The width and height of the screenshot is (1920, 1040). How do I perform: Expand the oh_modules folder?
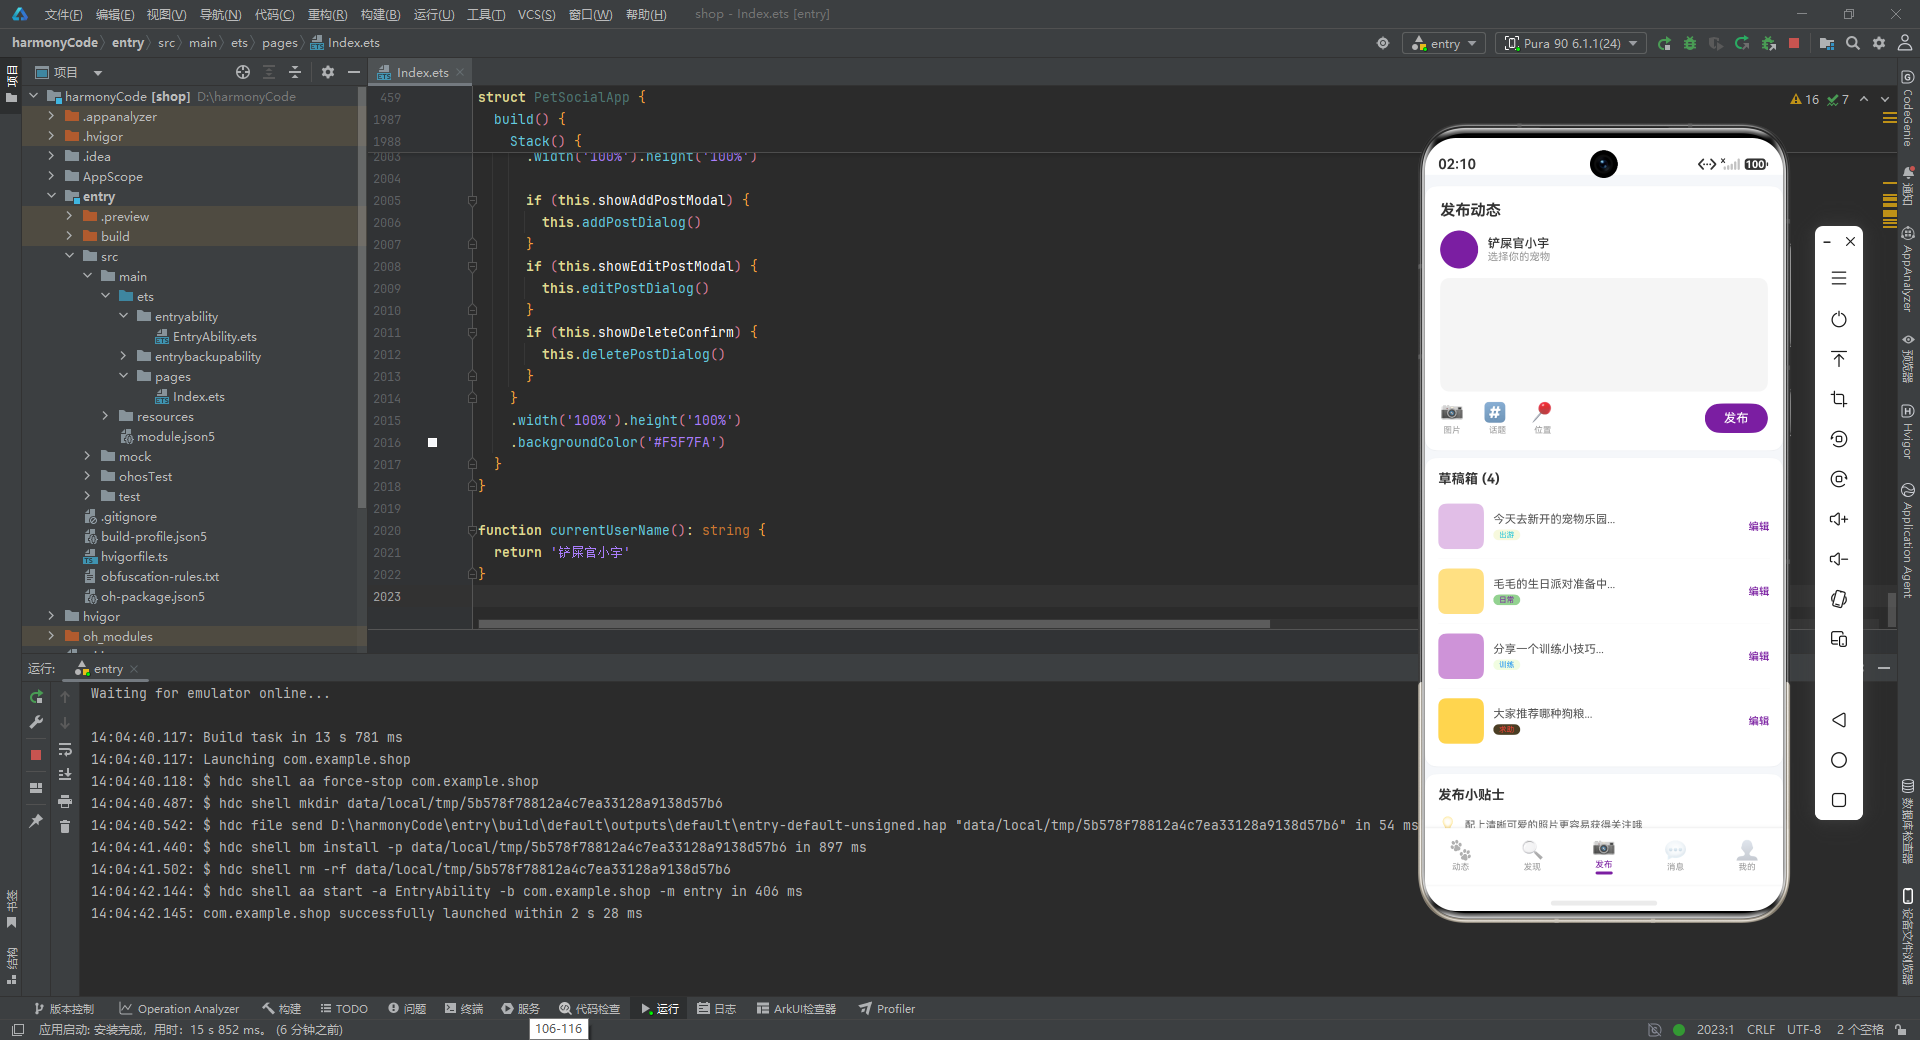[x=51, y=636]
